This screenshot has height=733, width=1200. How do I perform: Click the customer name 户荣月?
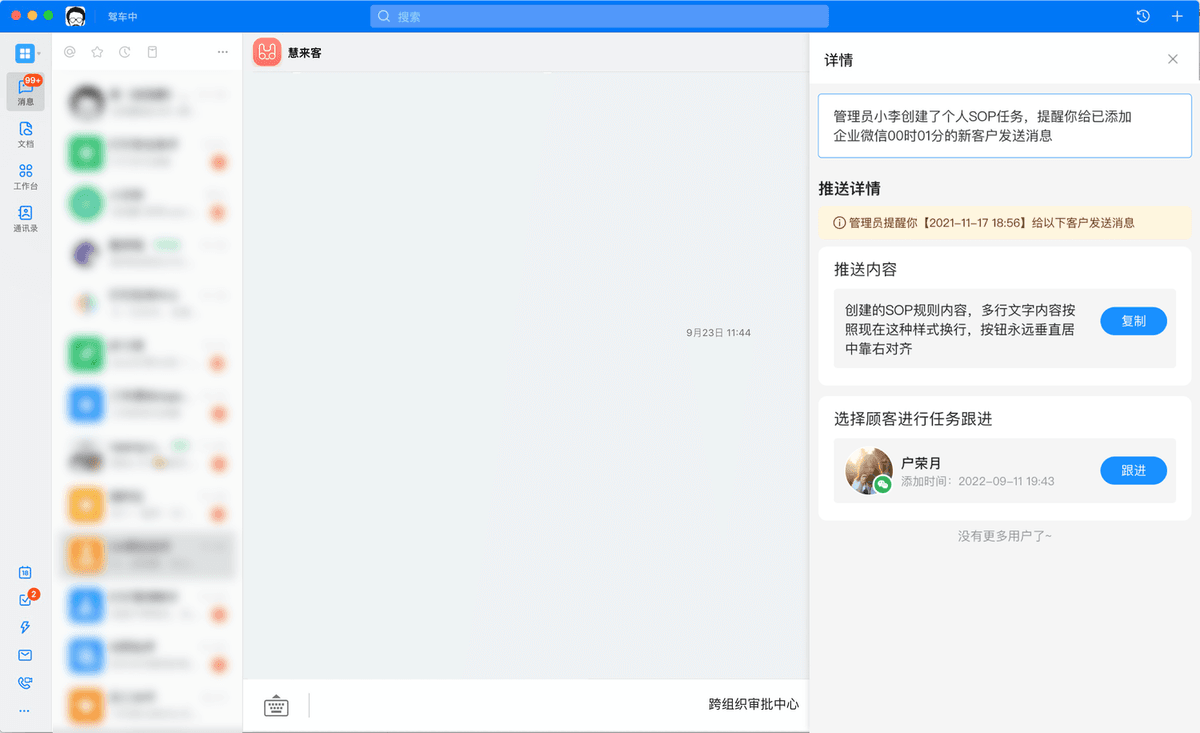point(921,463)
